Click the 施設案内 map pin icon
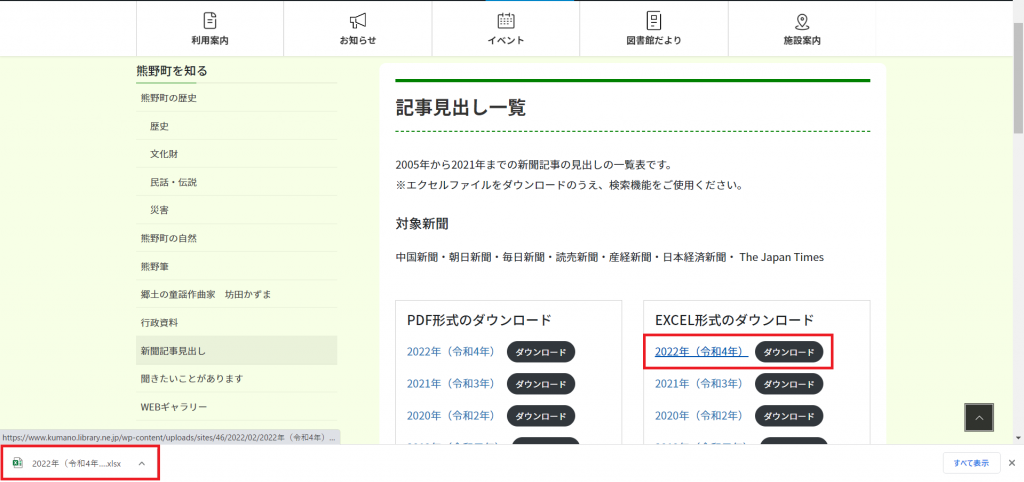This screenshot has width=1024, height=482. 802,21
